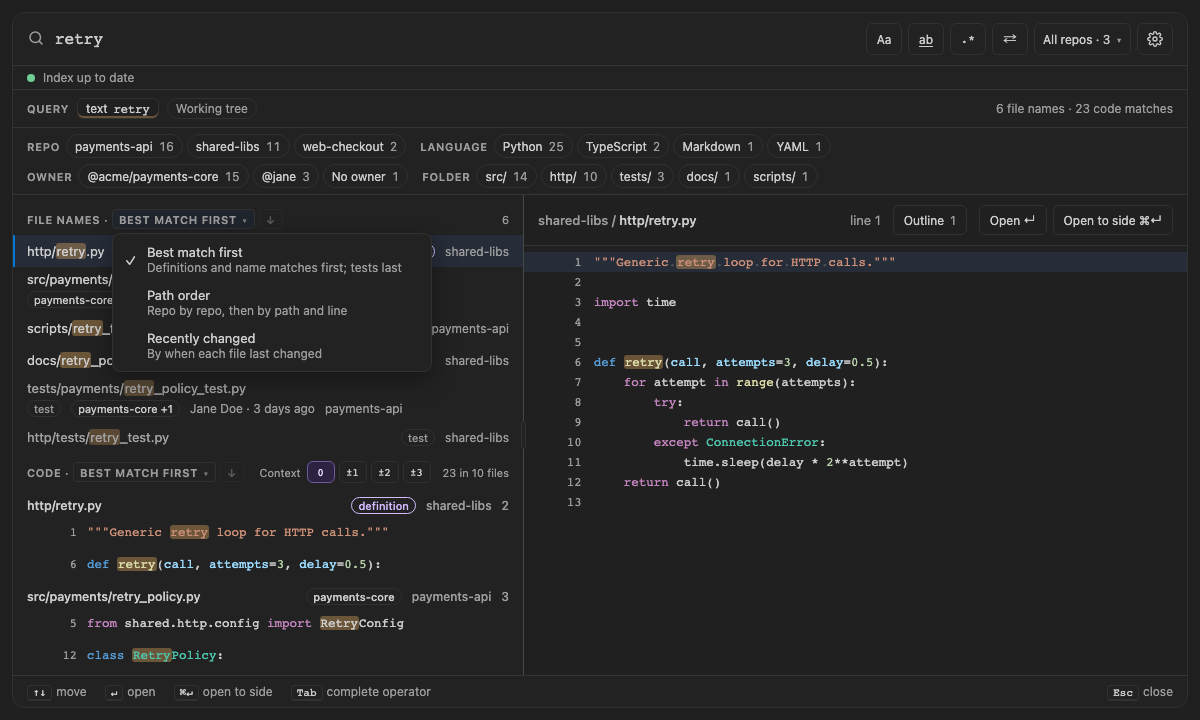Viewport: 1200px width, 720px height.
Task: Click the panel splitter handle between panes
Action: [x=523, y=435]
